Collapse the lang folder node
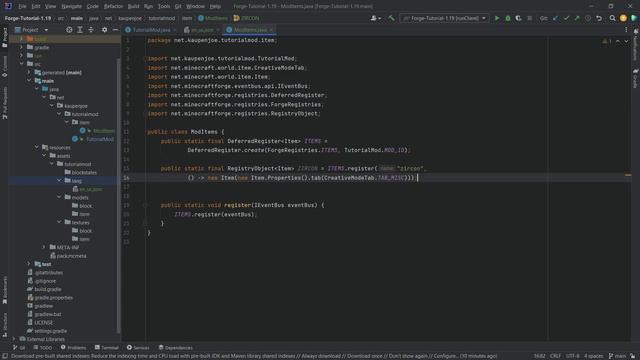The width and height of the screenshot is (640, 360). tap(59, 180)
